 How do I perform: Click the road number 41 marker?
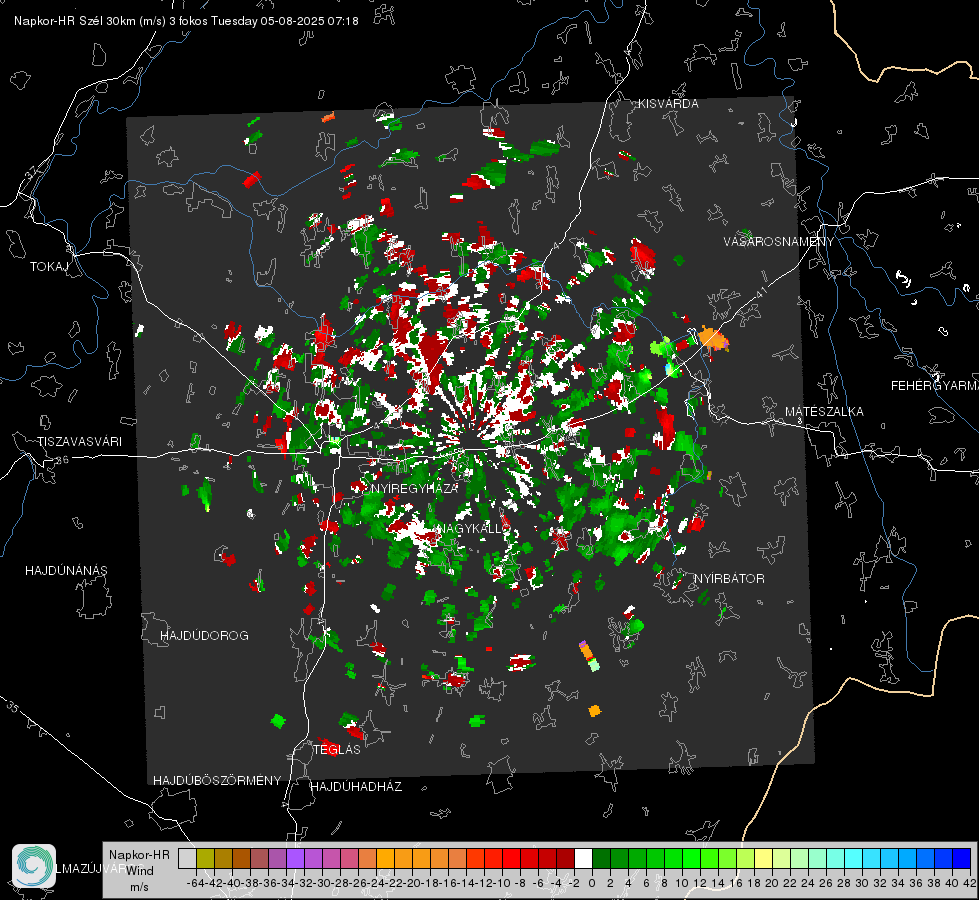(x=760, y=292)
